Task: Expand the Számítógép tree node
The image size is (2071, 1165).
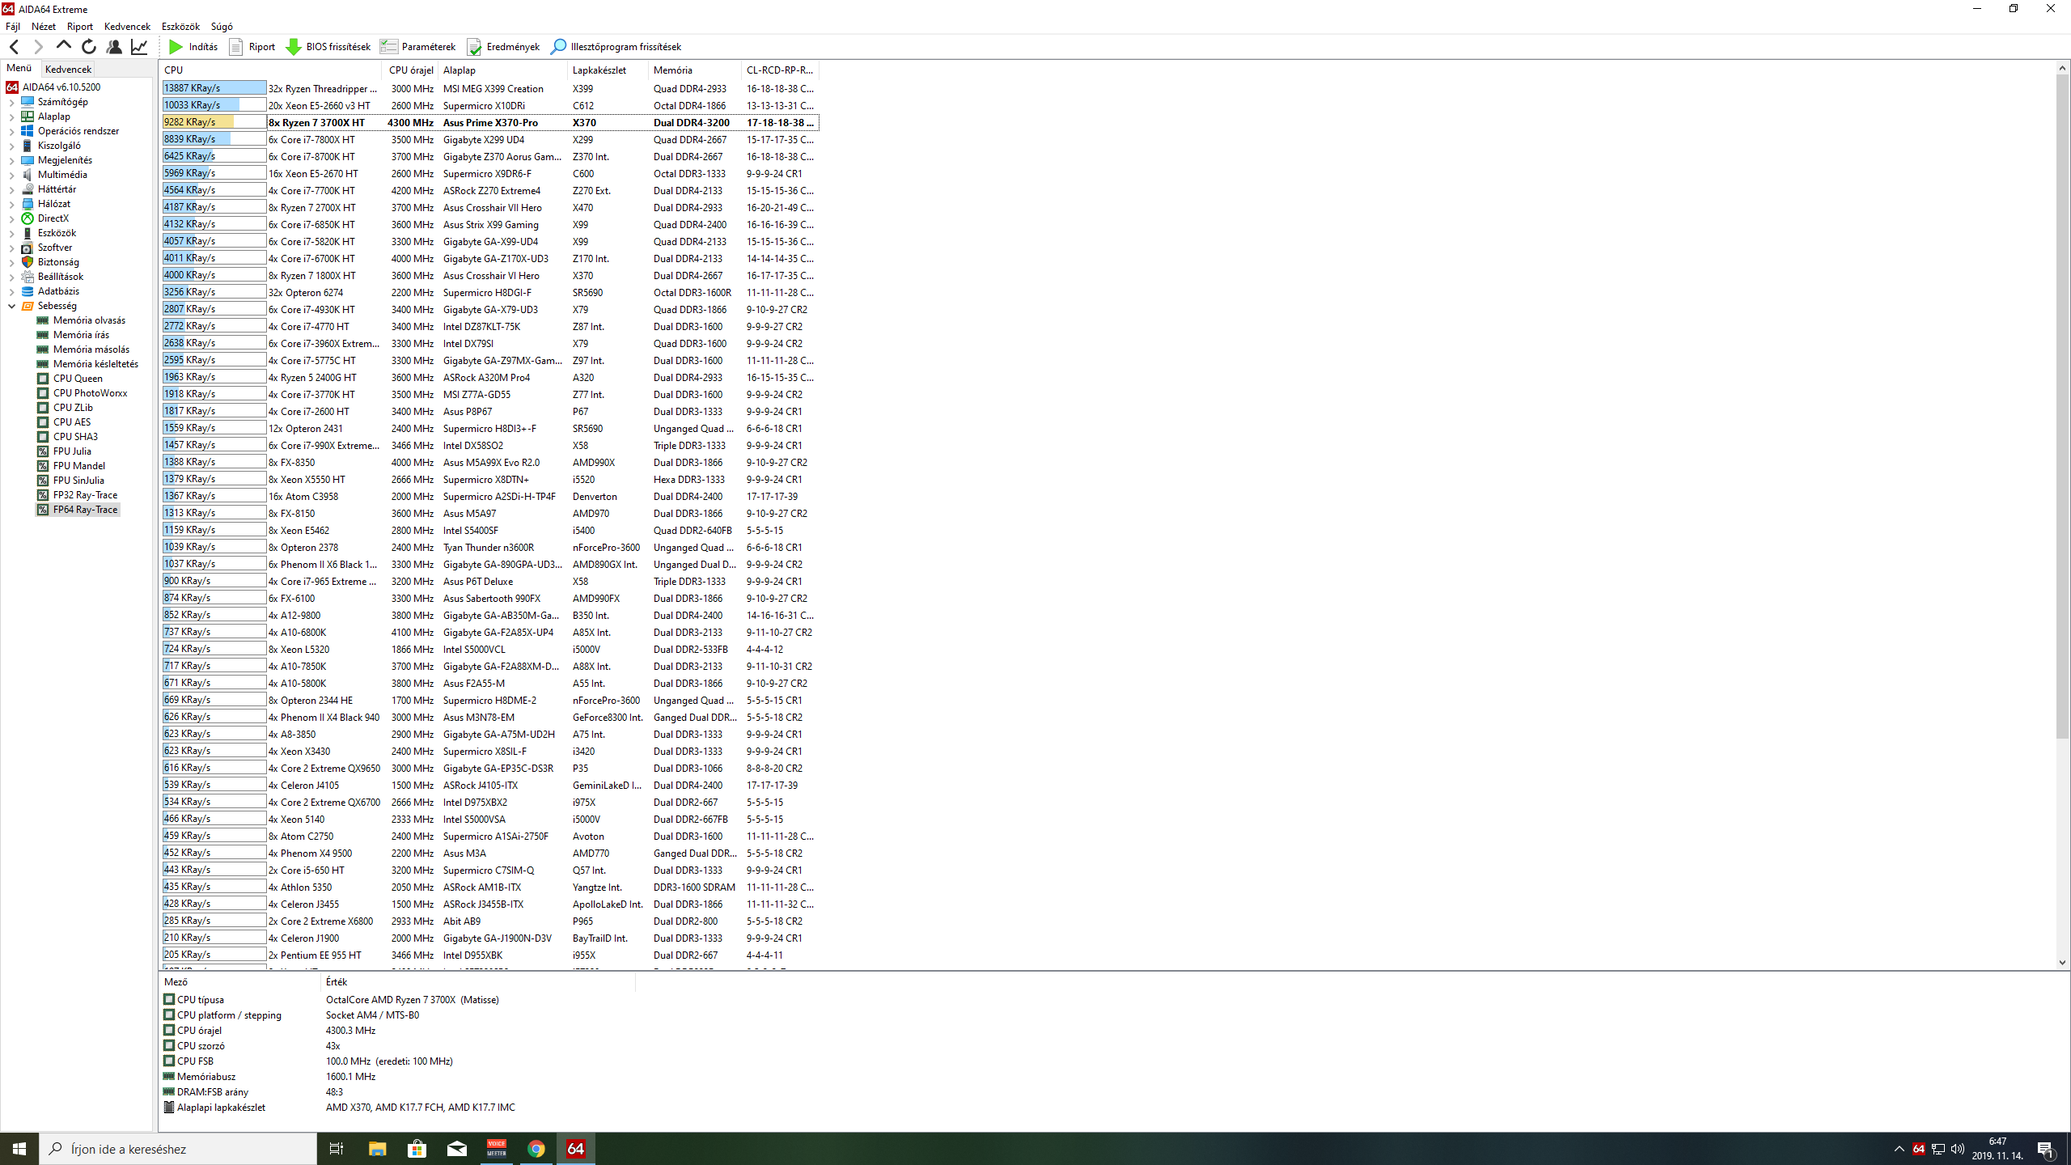Action: tap(12, 102)
